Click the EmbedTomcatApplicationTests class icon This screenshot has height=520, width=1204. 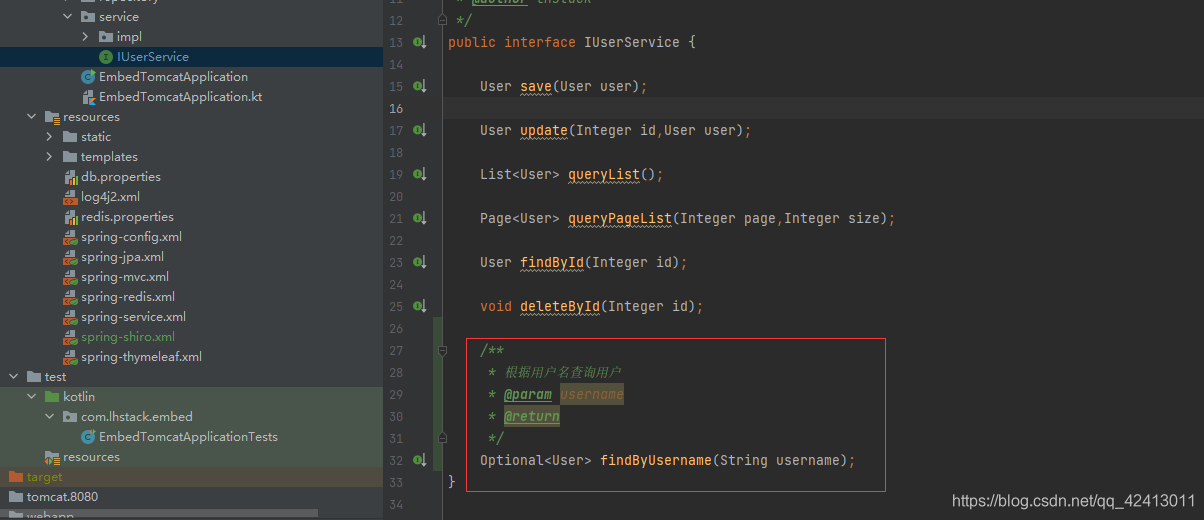pyautogui.click(x=88, y=437)
